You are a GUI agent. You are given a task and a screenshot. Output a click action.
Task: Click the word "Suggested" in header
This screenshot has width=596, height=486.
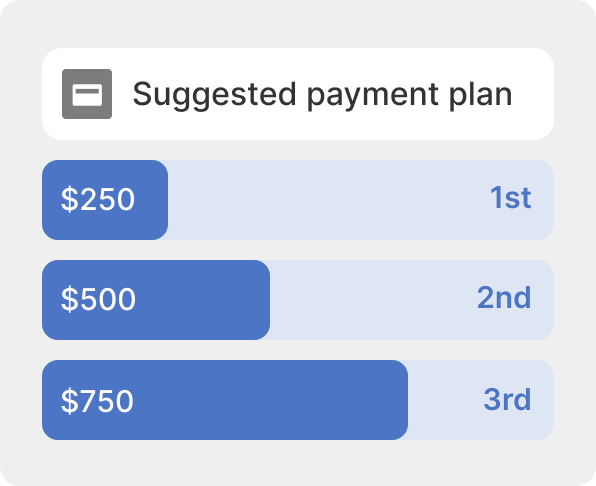coord(214,95)
